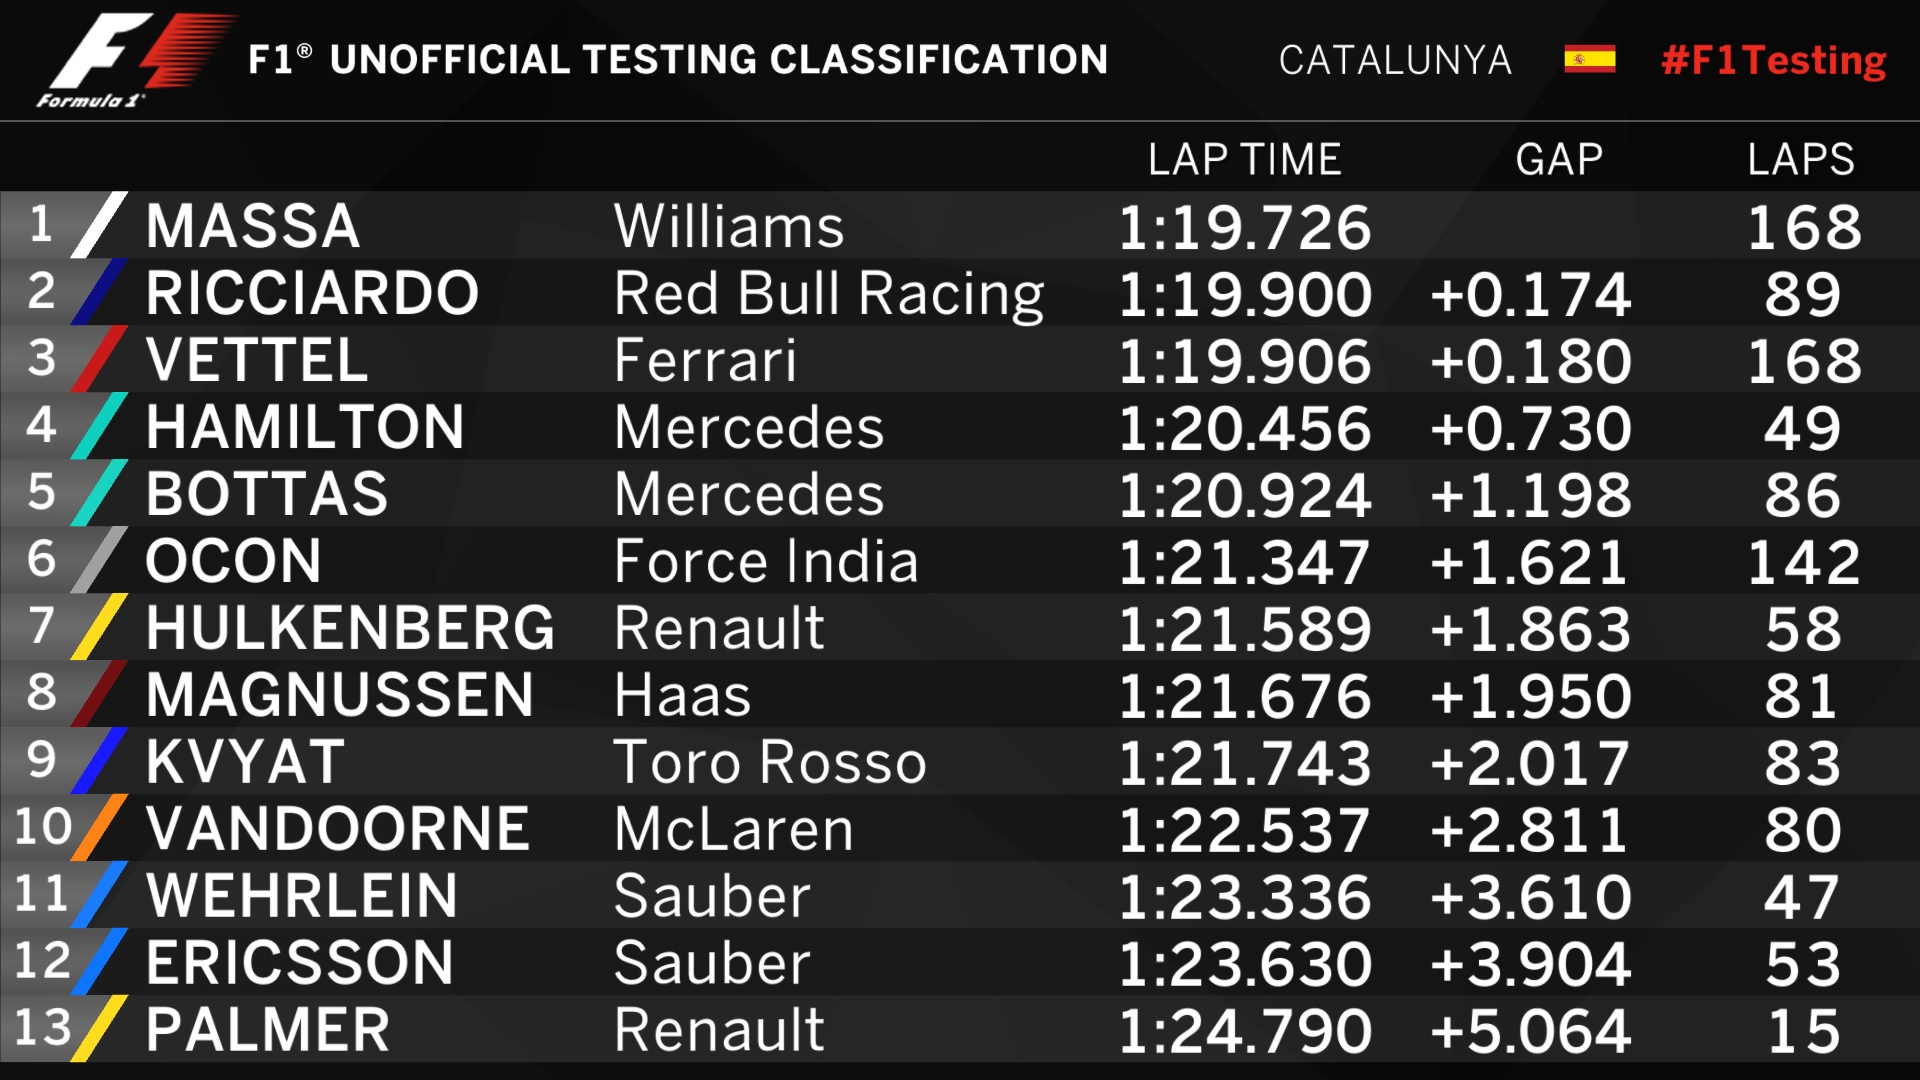Click the CATALUNYA circuit label
The width and height of the screenshot is (1920, 1080).
1395,61
